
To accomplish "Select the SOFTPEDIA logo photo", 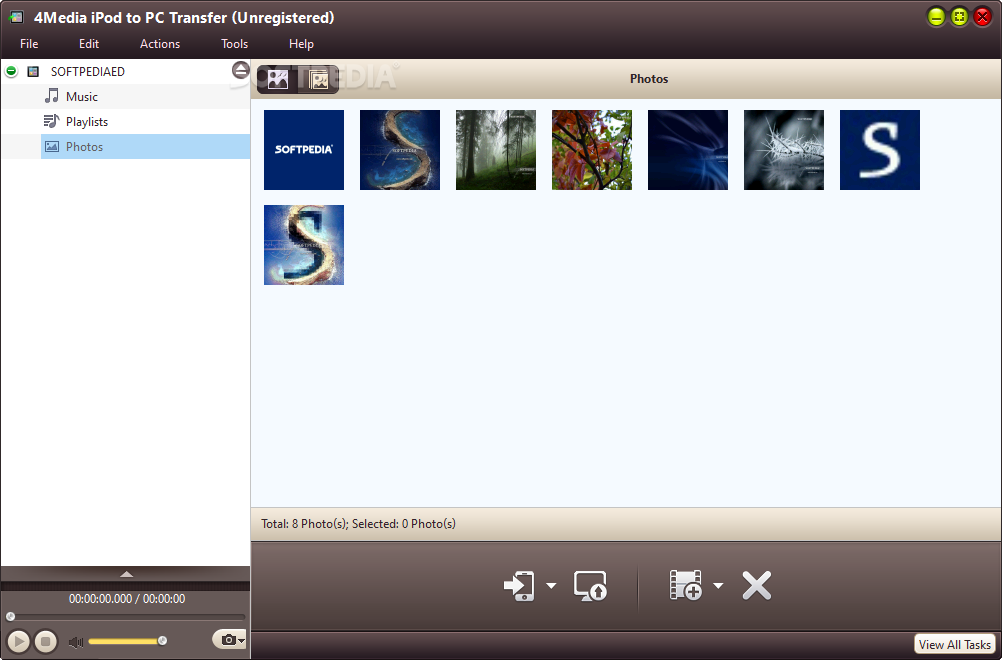I will pyautogui.click(x=304, y=150).
